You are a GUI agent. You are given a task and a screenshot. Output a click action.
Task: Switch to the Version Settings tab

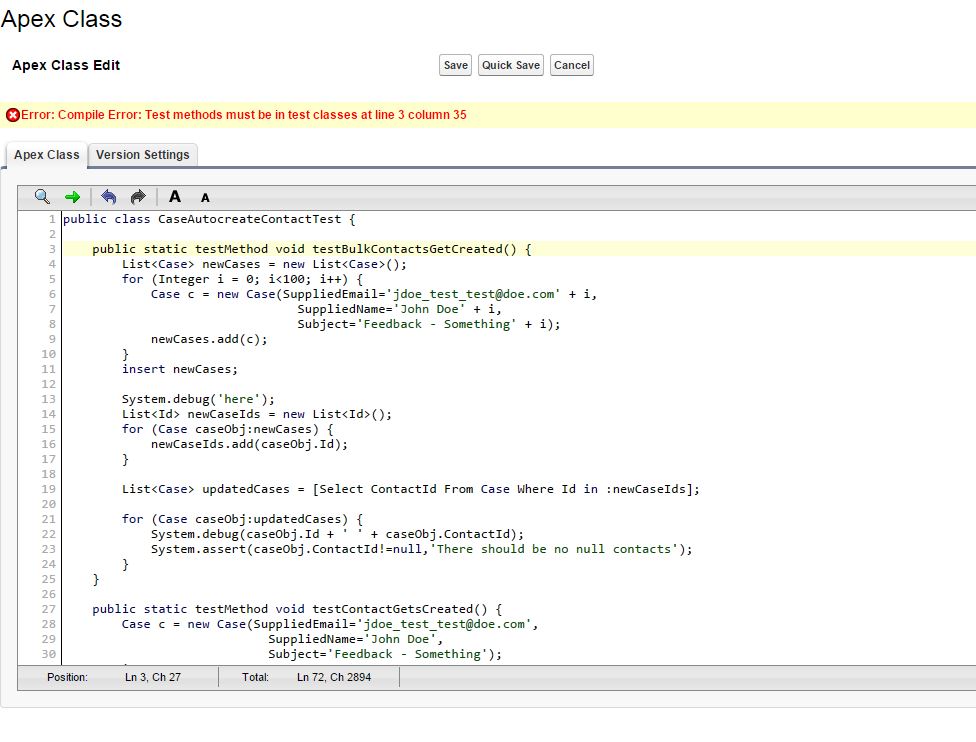(x=142, y=155)
